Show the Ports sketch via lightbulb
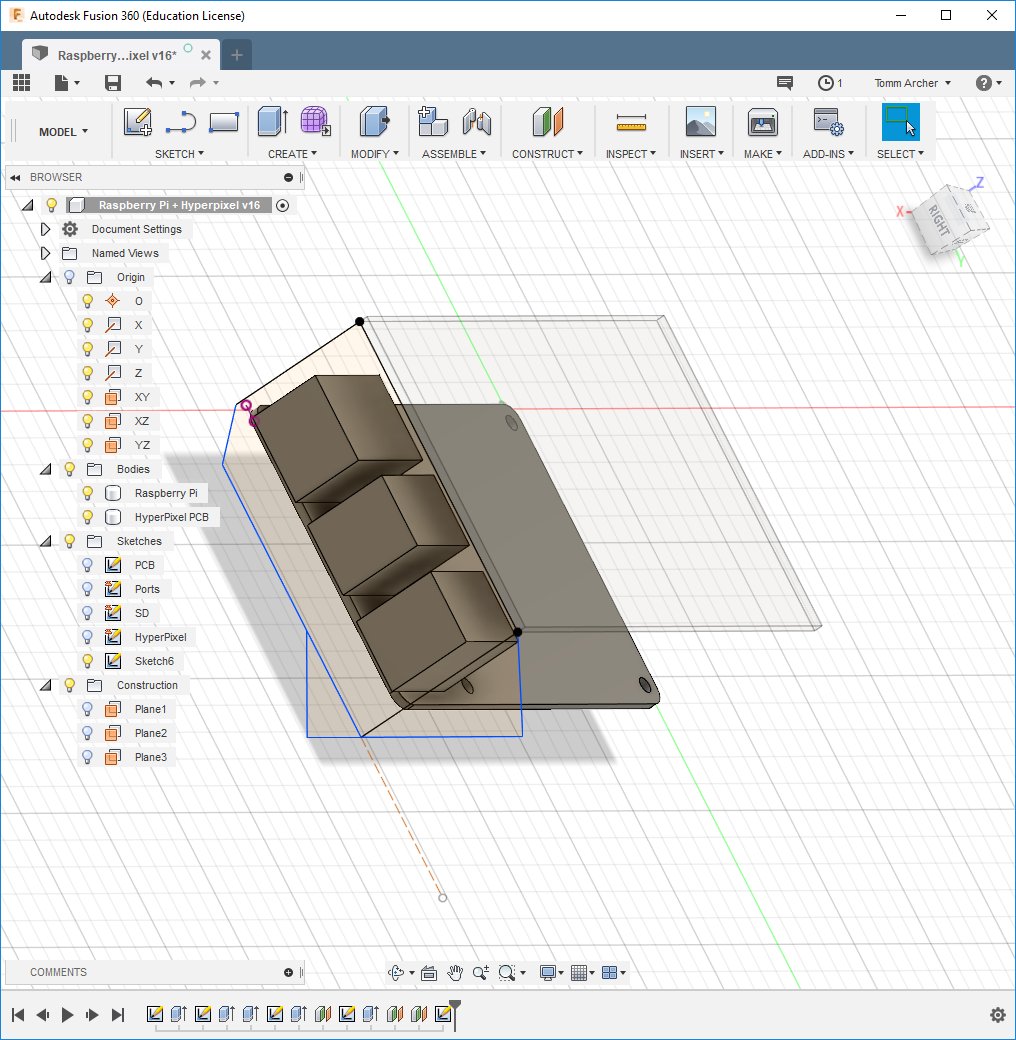This screenshot has width=1016, height=1040. 88,589
